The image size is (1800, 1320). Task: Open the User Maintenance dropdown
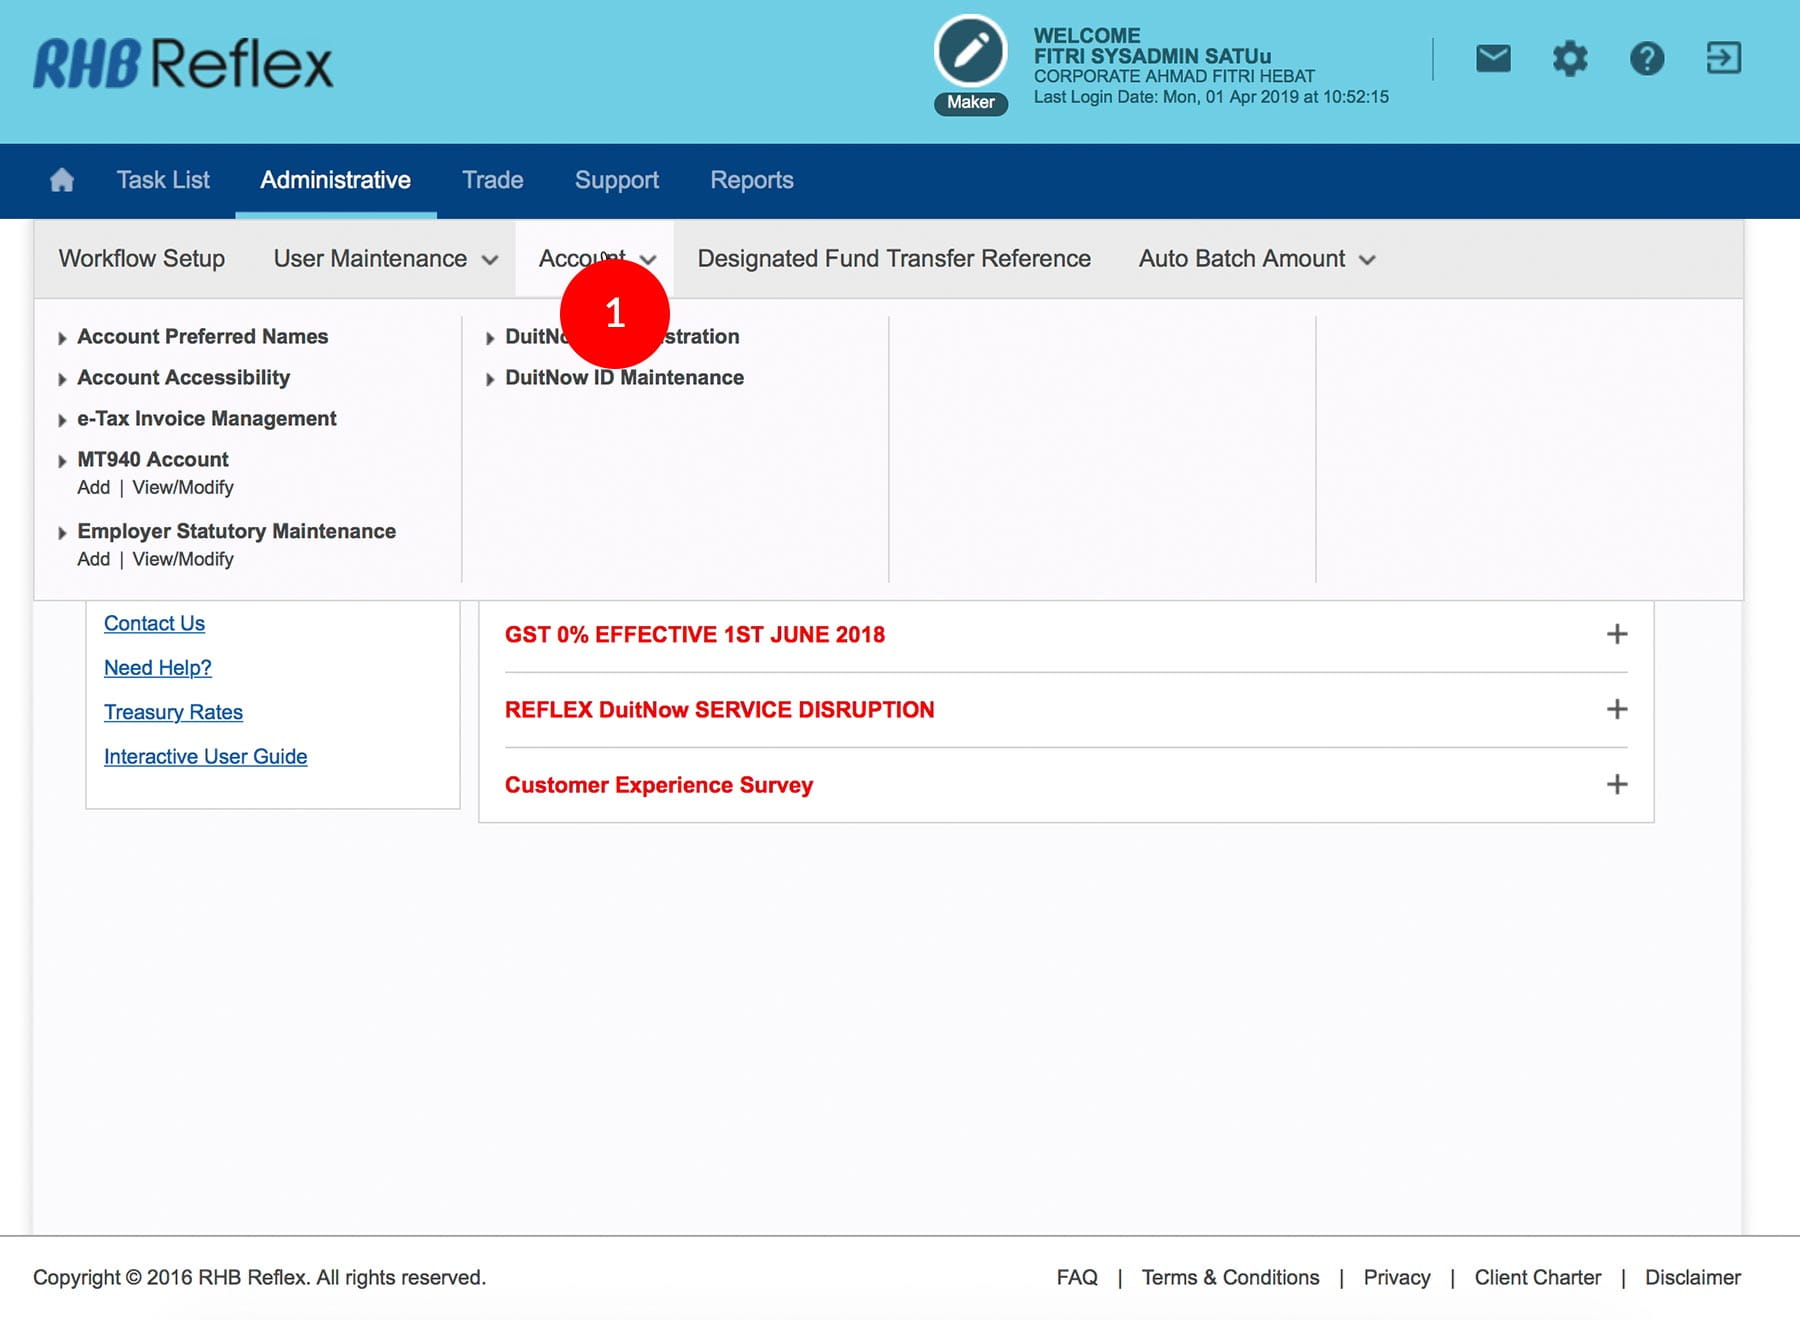pyautogui.click(x=385, y=259)
